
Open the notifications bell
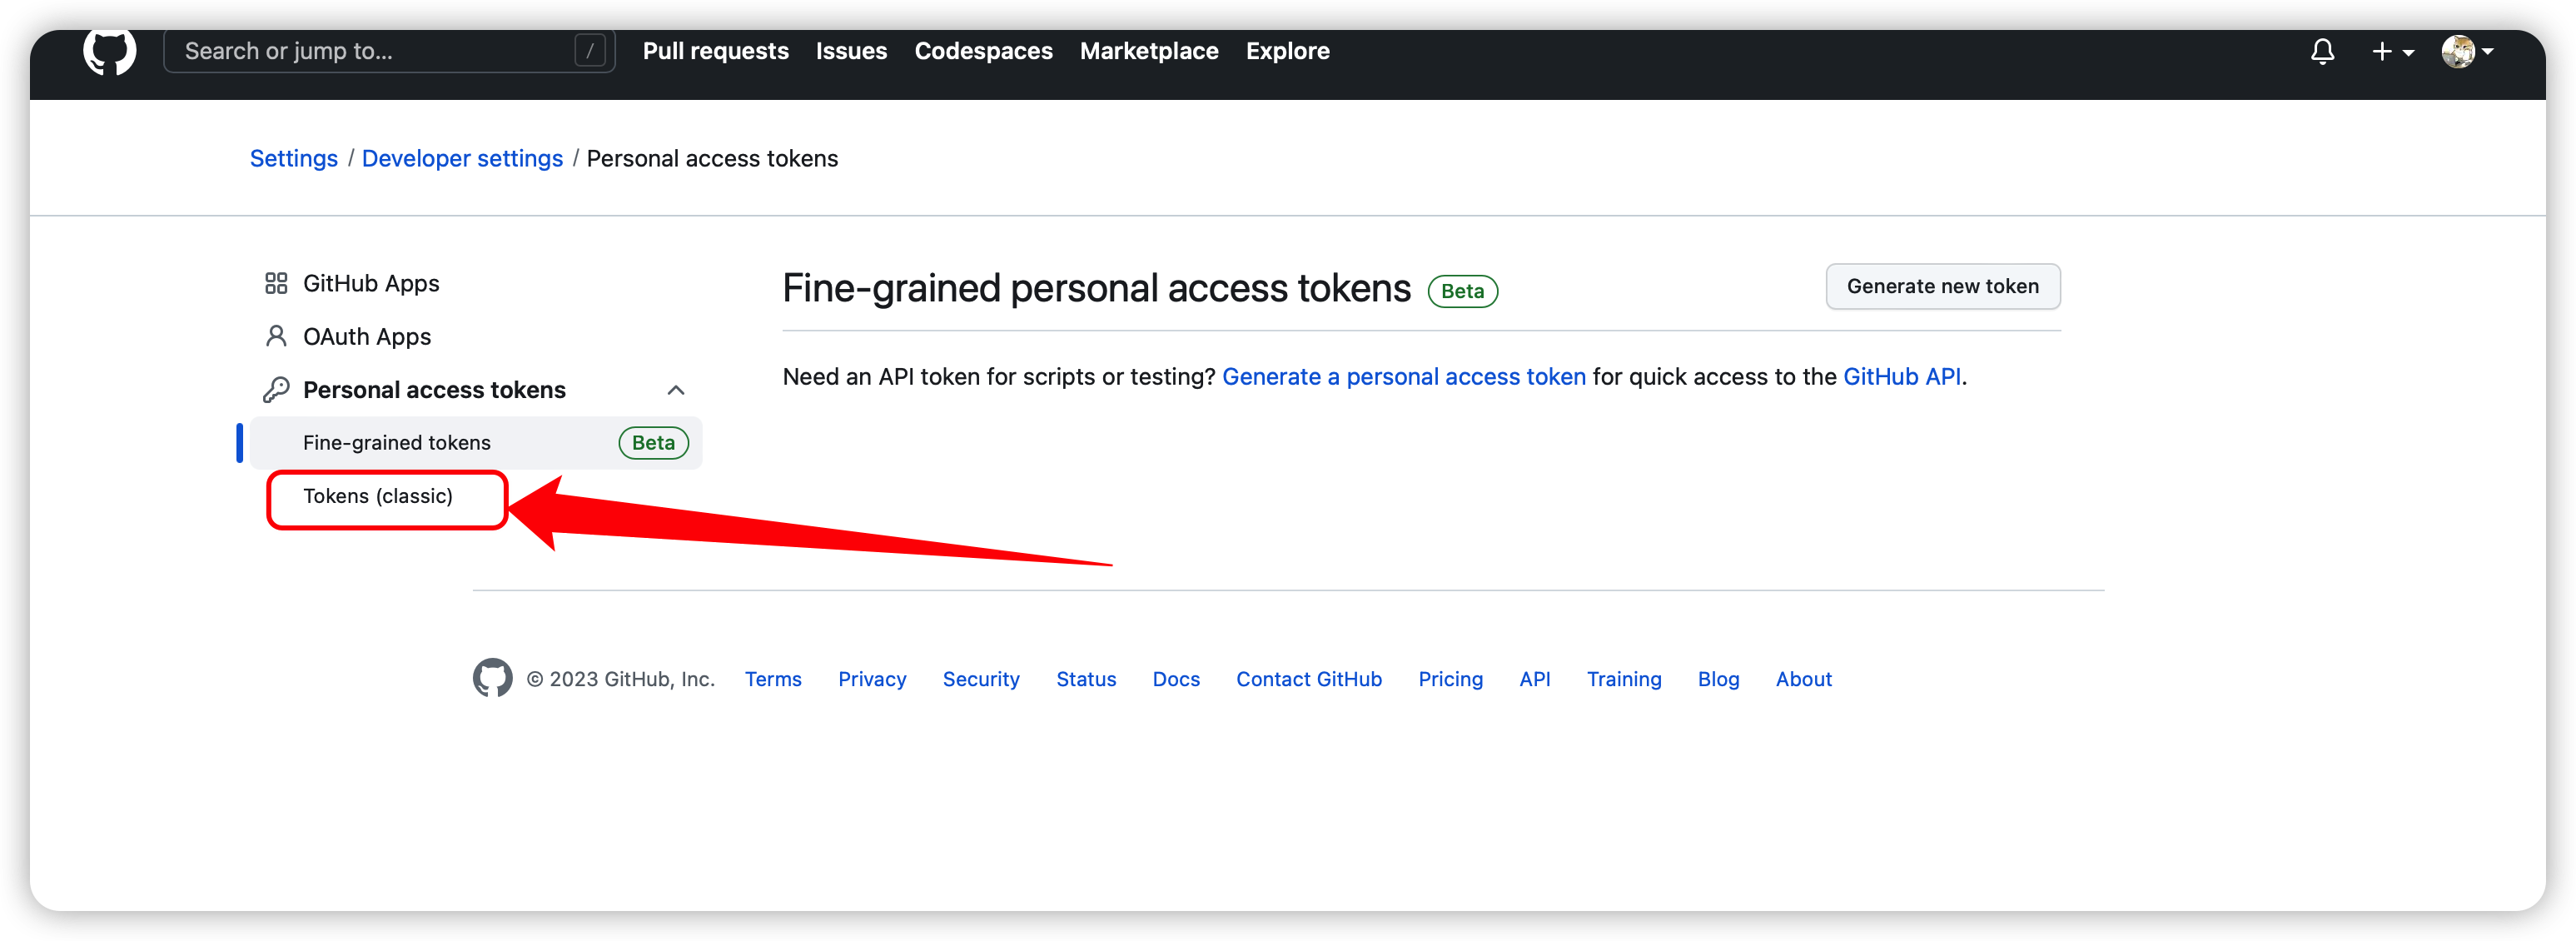coord(2322,51)
